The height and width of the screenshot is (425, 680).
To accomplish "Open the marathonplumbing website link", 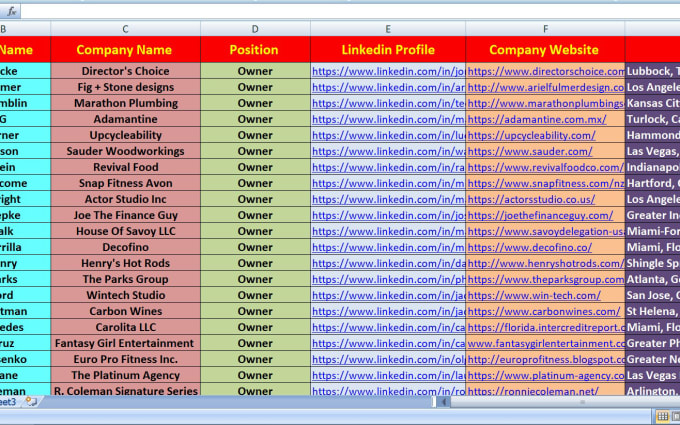I will click(546, 103).
